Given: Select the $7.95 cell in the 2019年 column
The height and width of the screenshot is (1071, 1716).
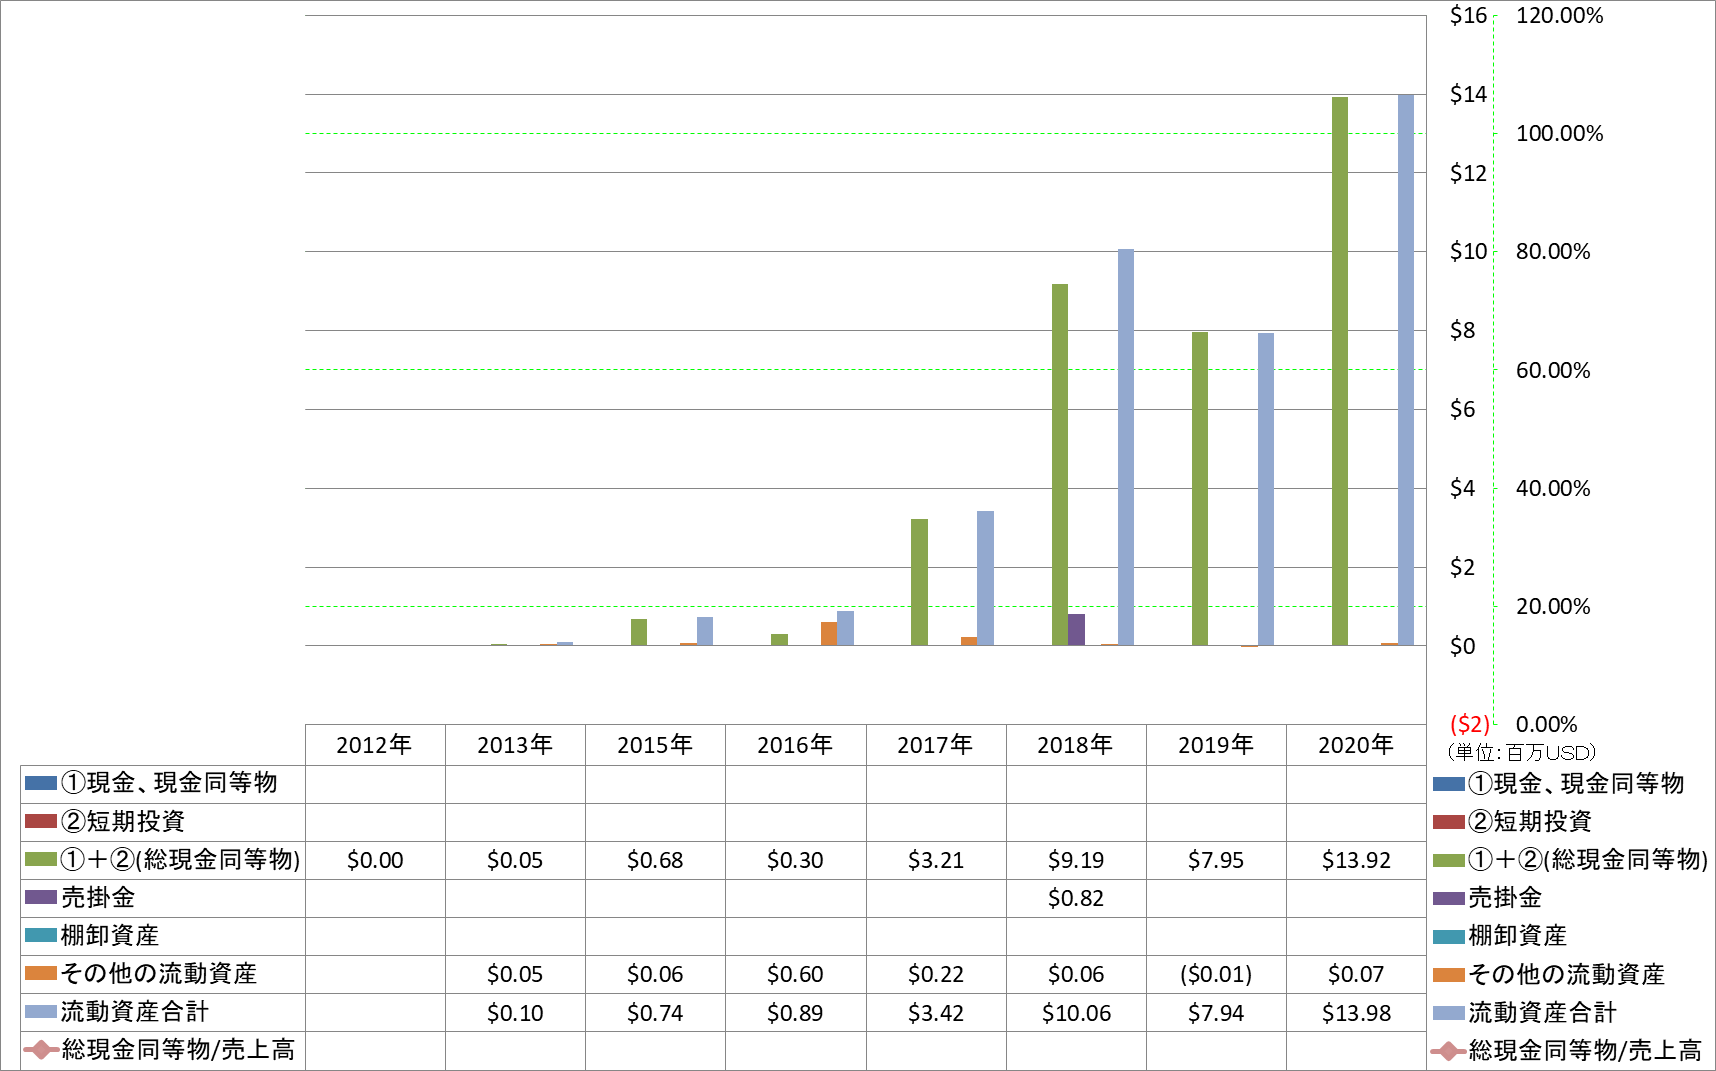Looking at the screenshot, I should click(x=1216, y=860).
